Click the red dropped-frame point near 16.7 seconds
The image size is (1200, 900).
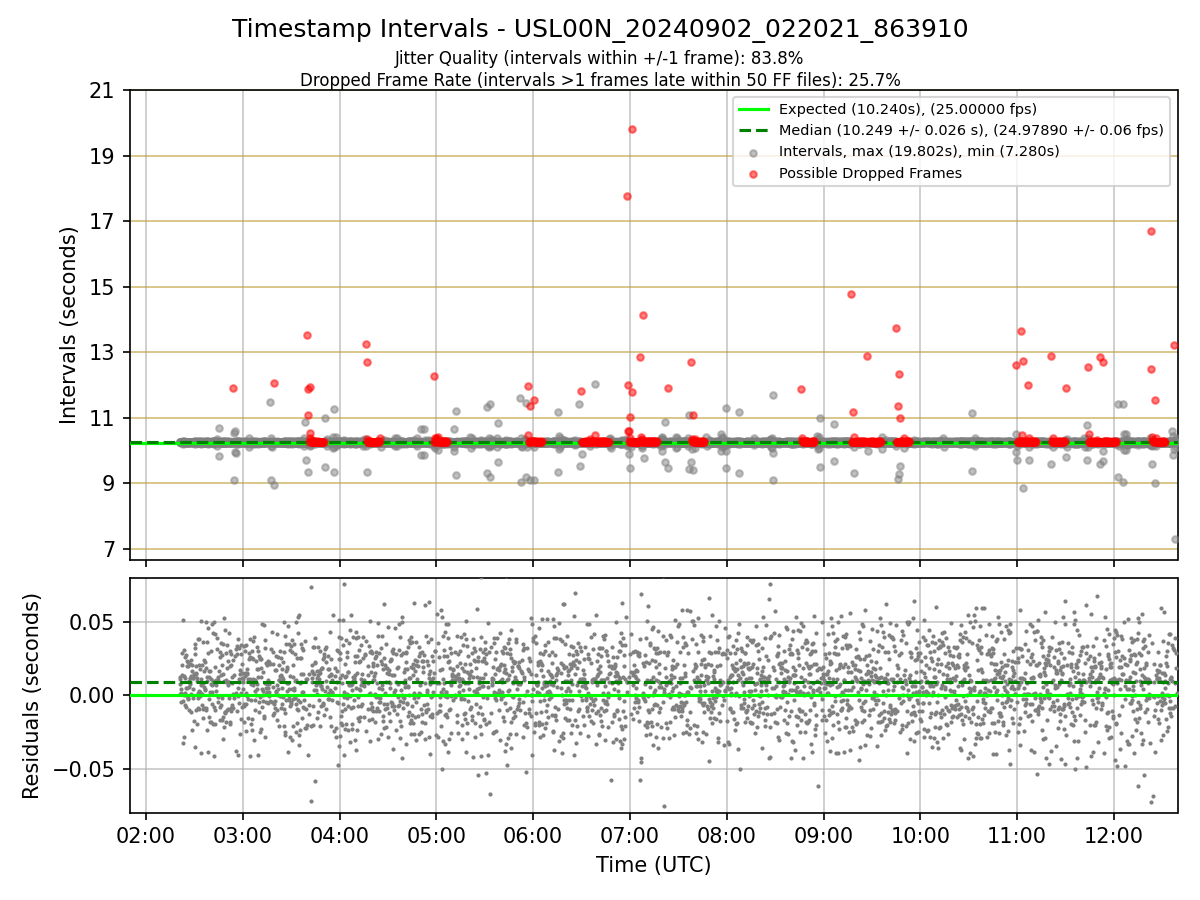(x=1151, y=231)
